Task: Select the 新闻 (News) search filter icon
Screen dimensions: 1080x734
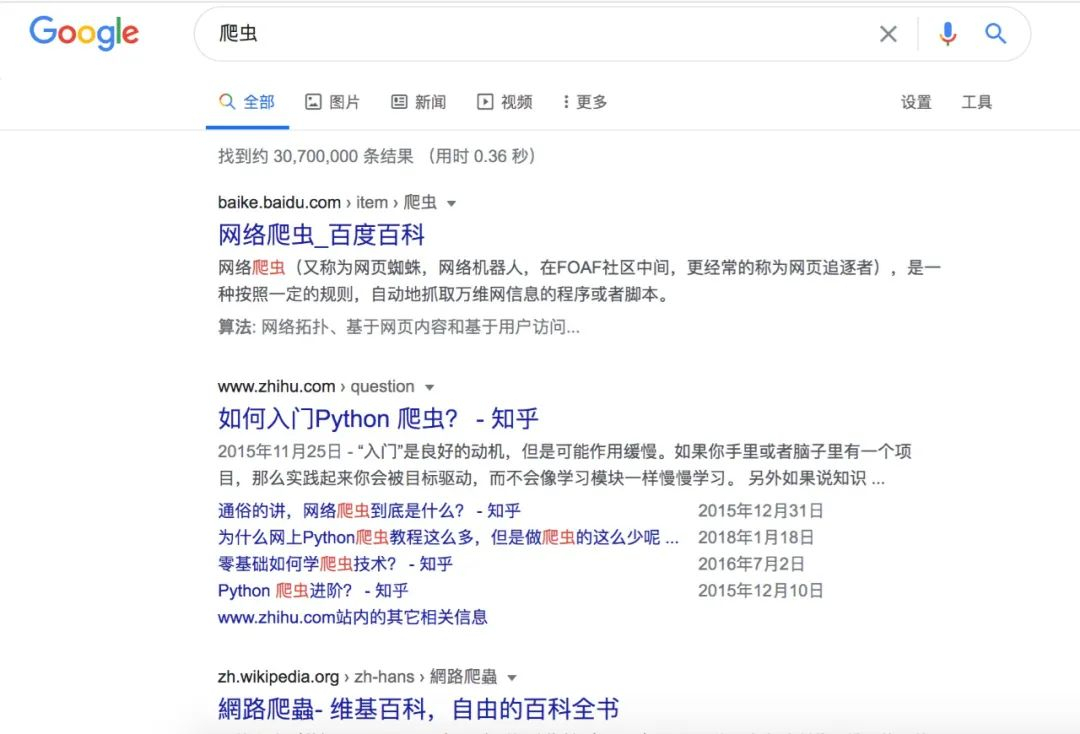Action: (399, 101)
